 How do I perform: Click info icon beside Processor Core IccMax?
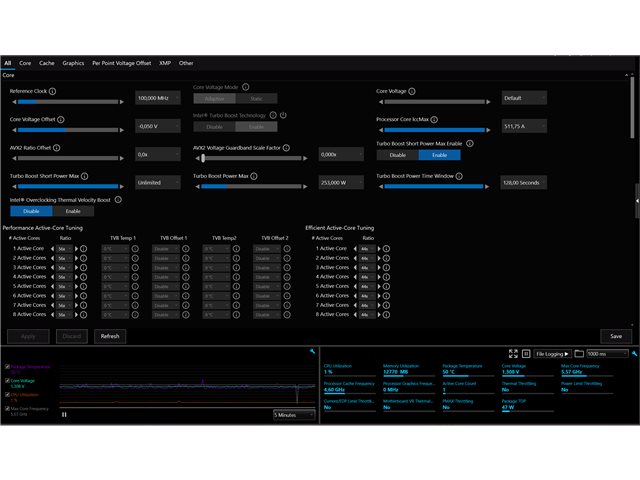[x=434, y=119]
